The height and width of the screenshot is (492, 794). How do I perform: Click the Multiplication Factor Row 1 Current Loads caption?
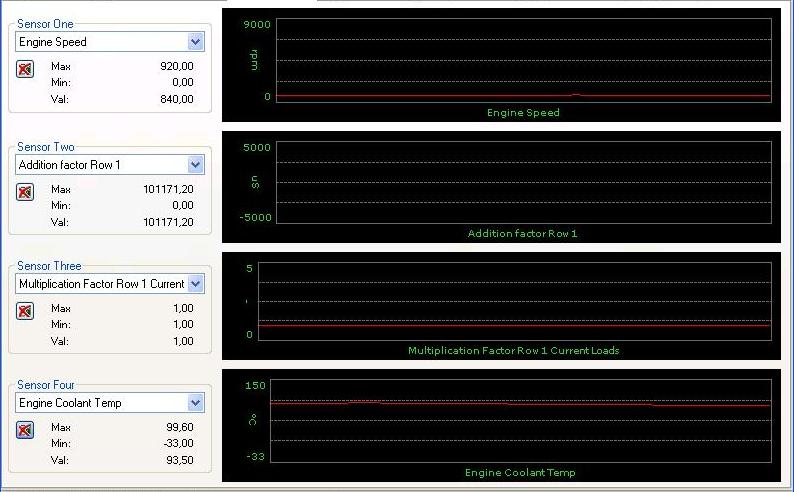(x=513, y=350)
